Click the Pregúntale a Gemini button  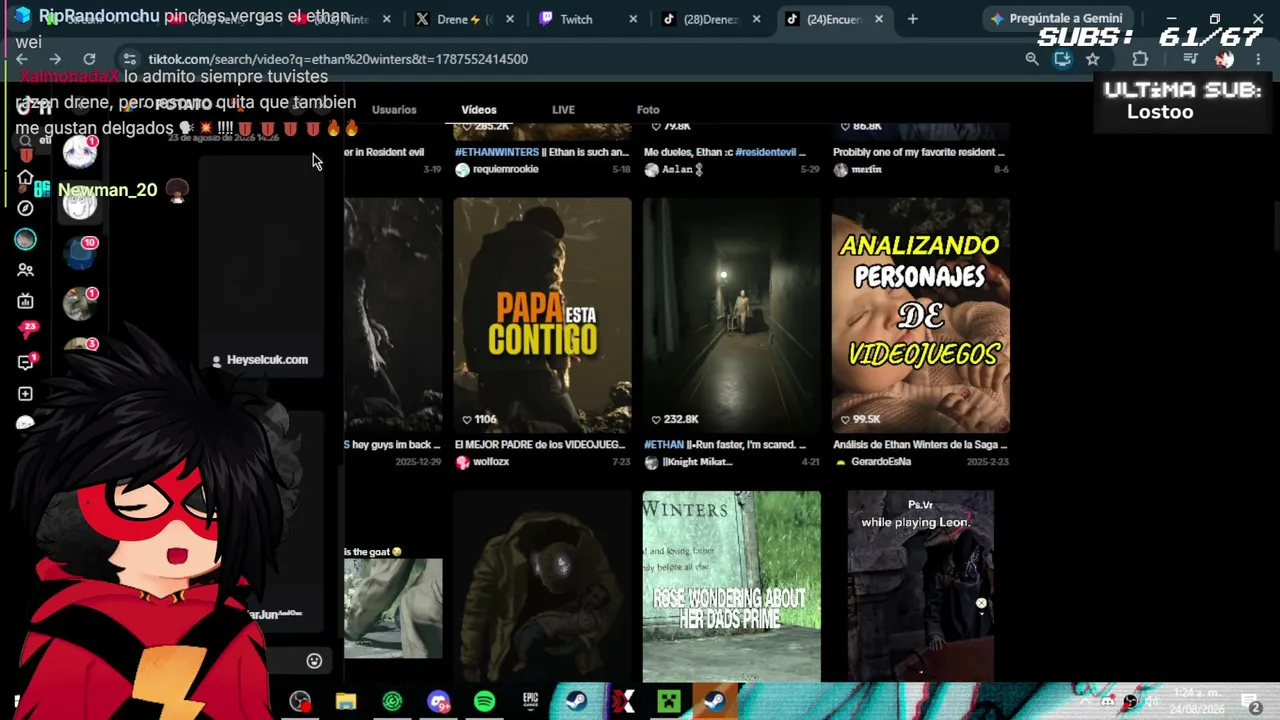point(1056,19)
